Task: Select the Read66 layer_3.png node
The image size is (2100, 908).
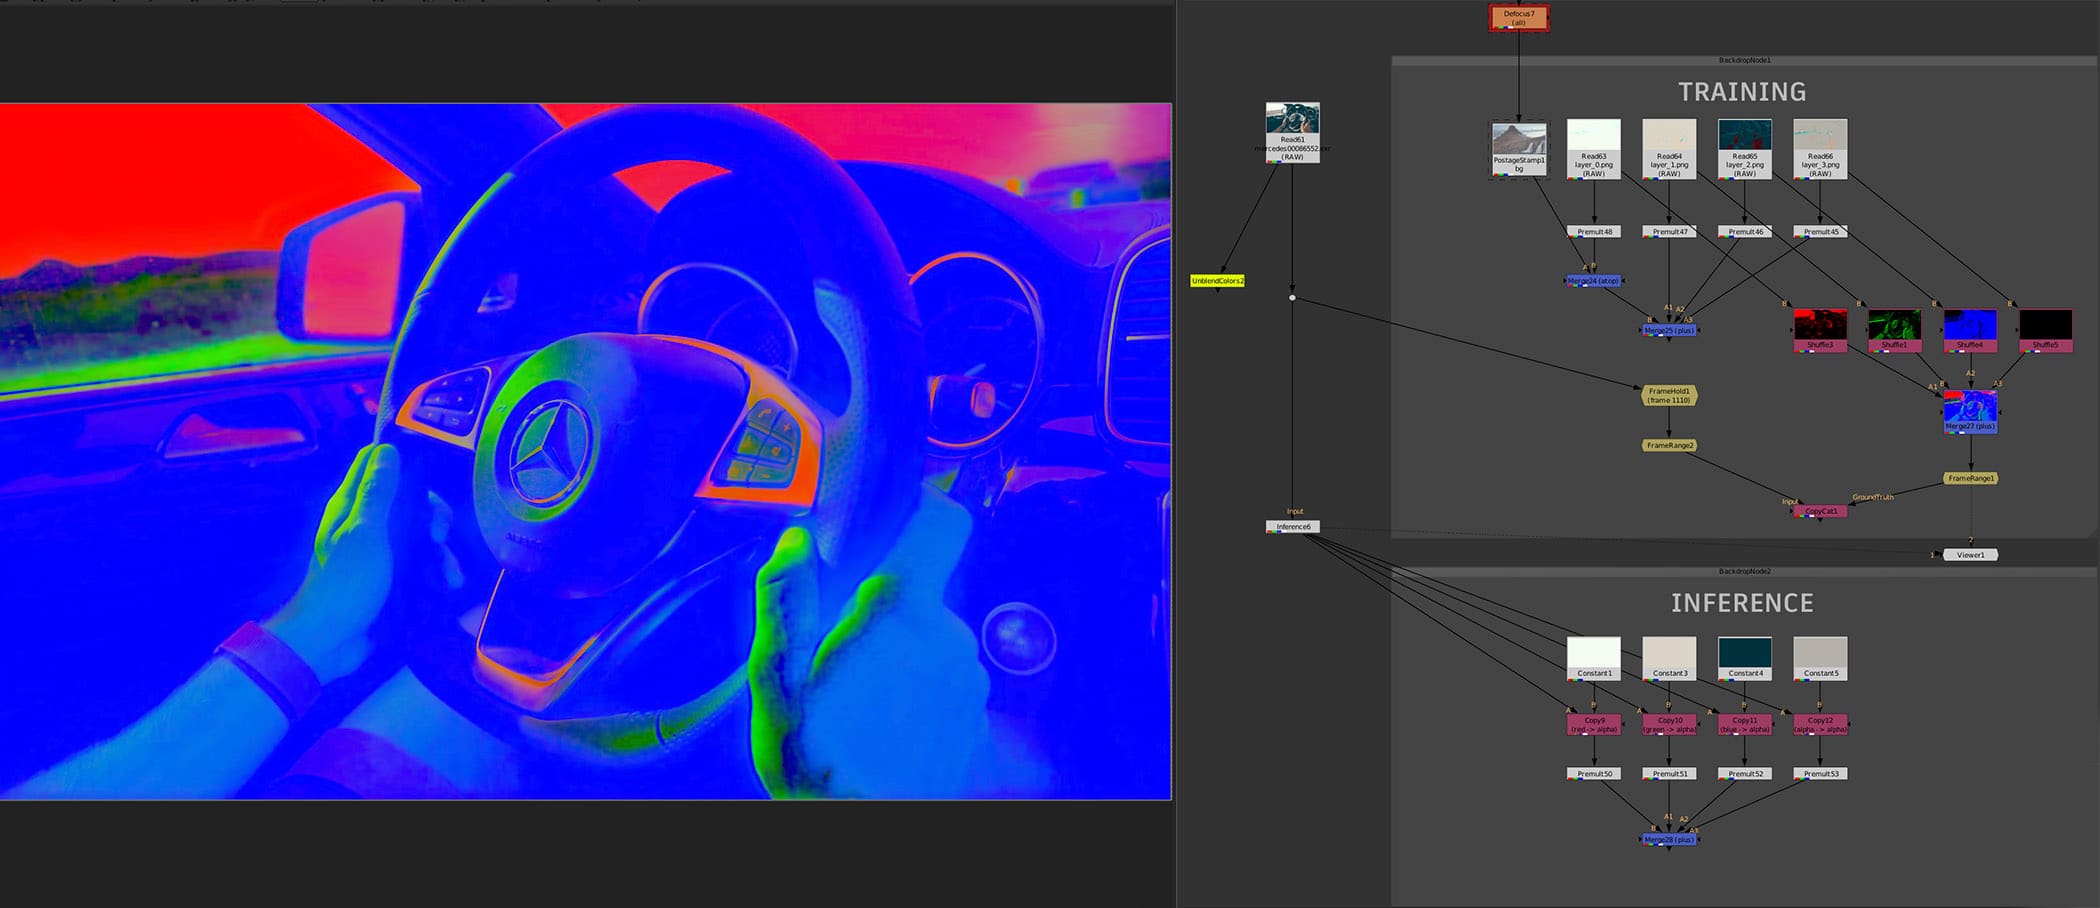Action: click(x=1820, y=149)
